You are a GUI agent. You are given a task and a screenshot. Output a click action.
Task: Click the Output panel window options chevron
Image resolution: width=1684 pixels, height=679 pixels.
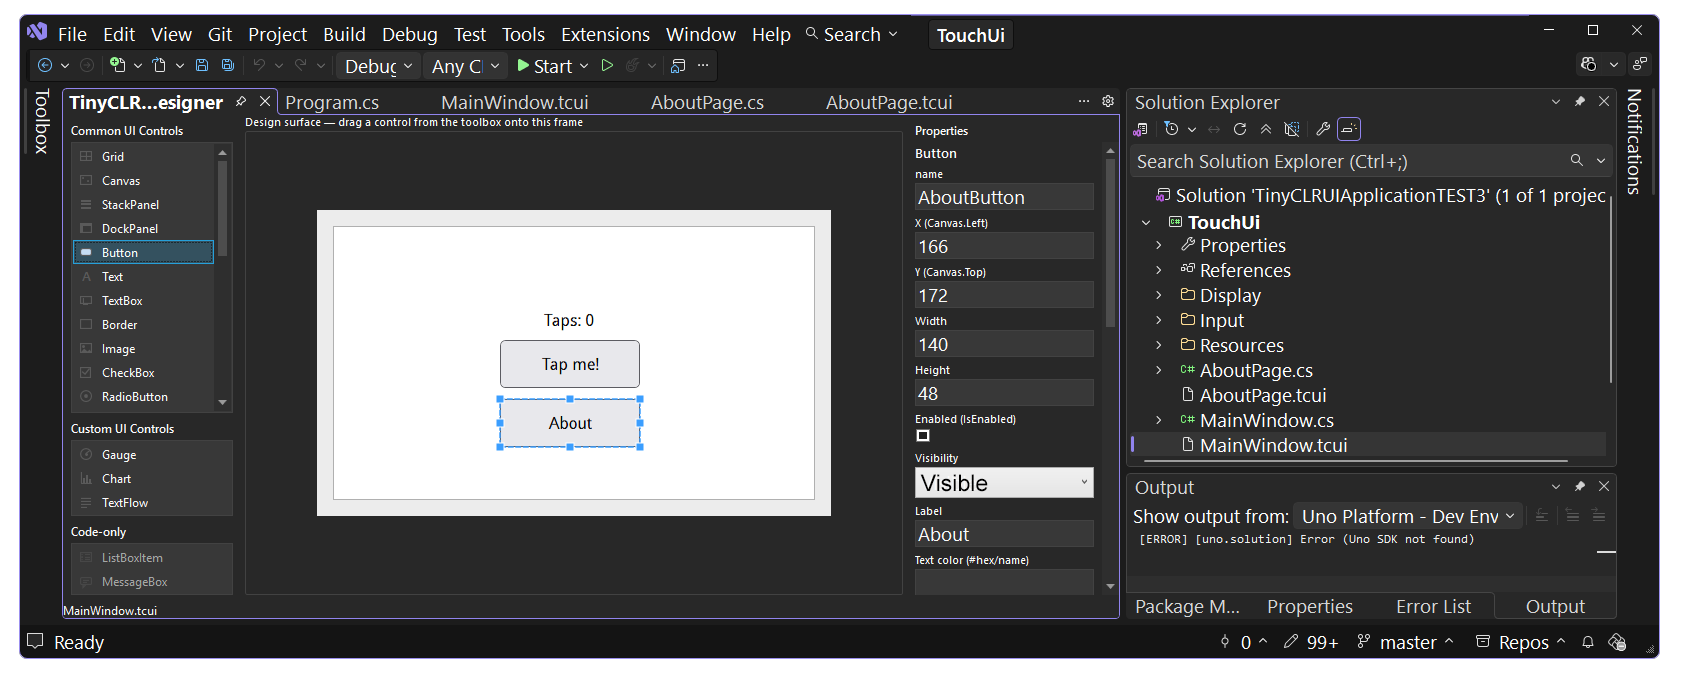1556,487
